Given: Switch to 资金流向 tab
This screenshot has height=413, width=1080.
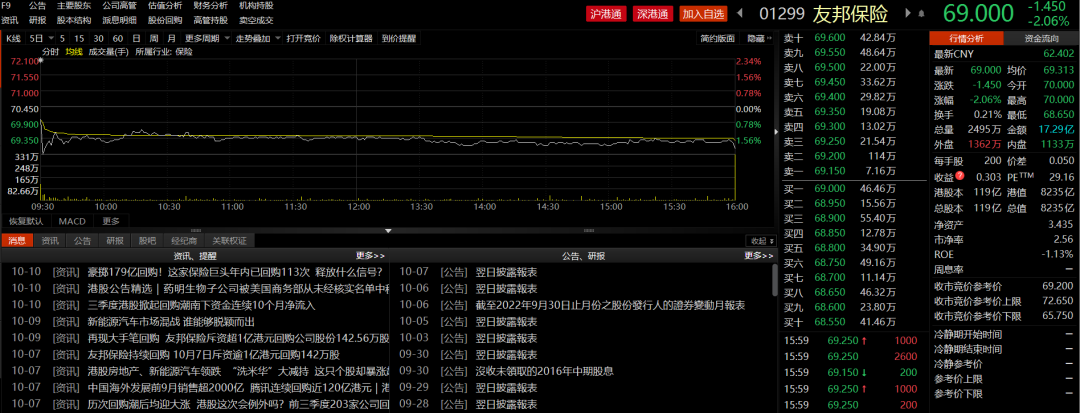Looking at the screenshot, I should tap(1041, 39).
